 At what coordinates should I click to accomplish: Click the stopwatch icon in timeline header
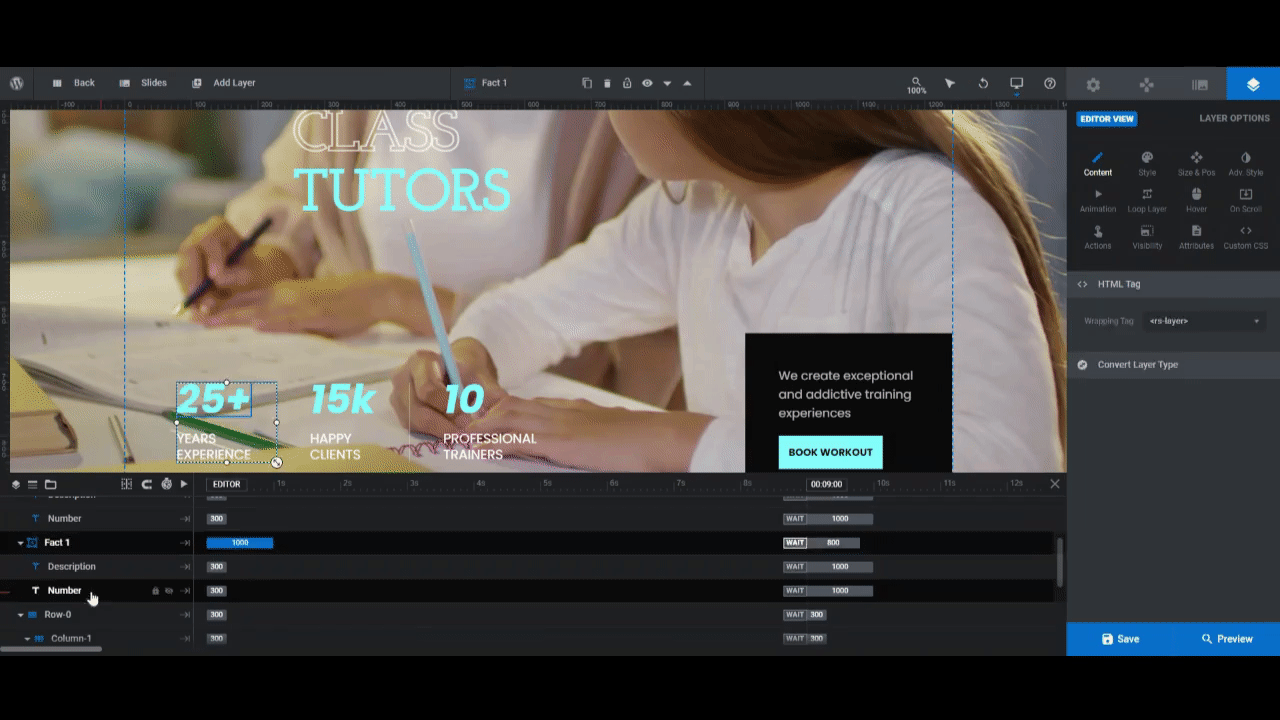[166, 484]
